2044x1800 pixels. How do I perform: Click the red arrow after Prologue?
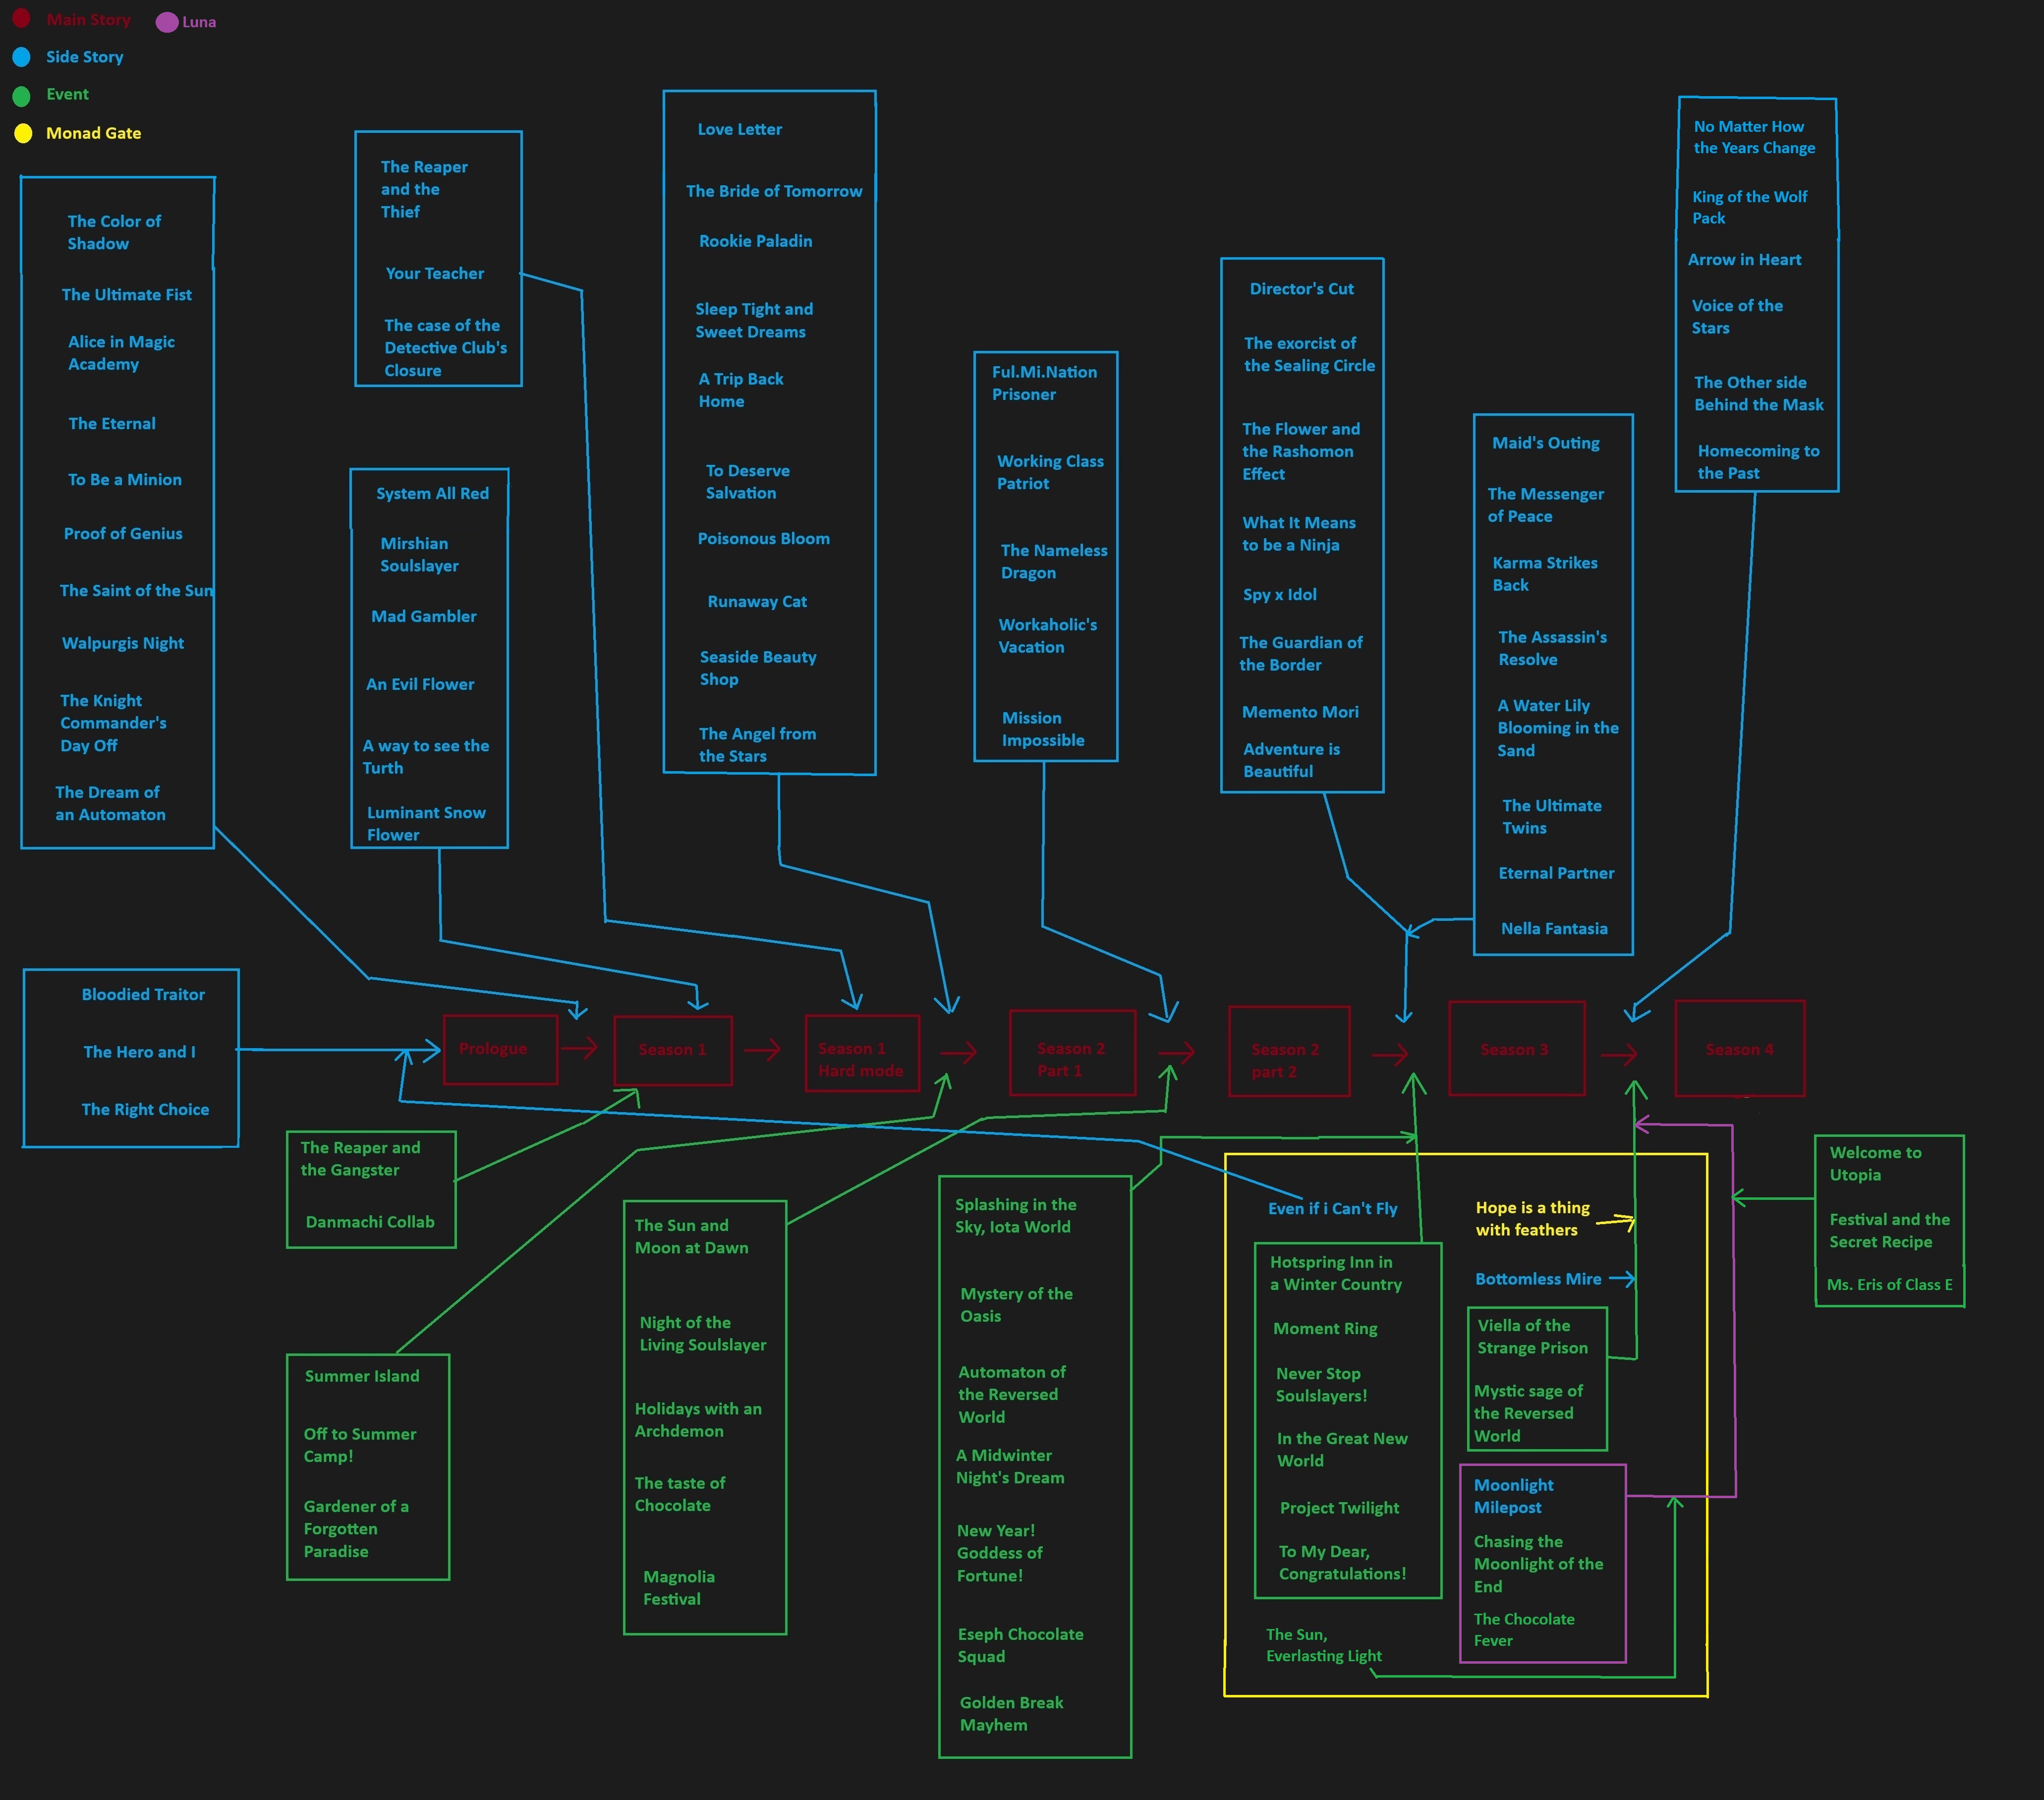[580, 1048]
